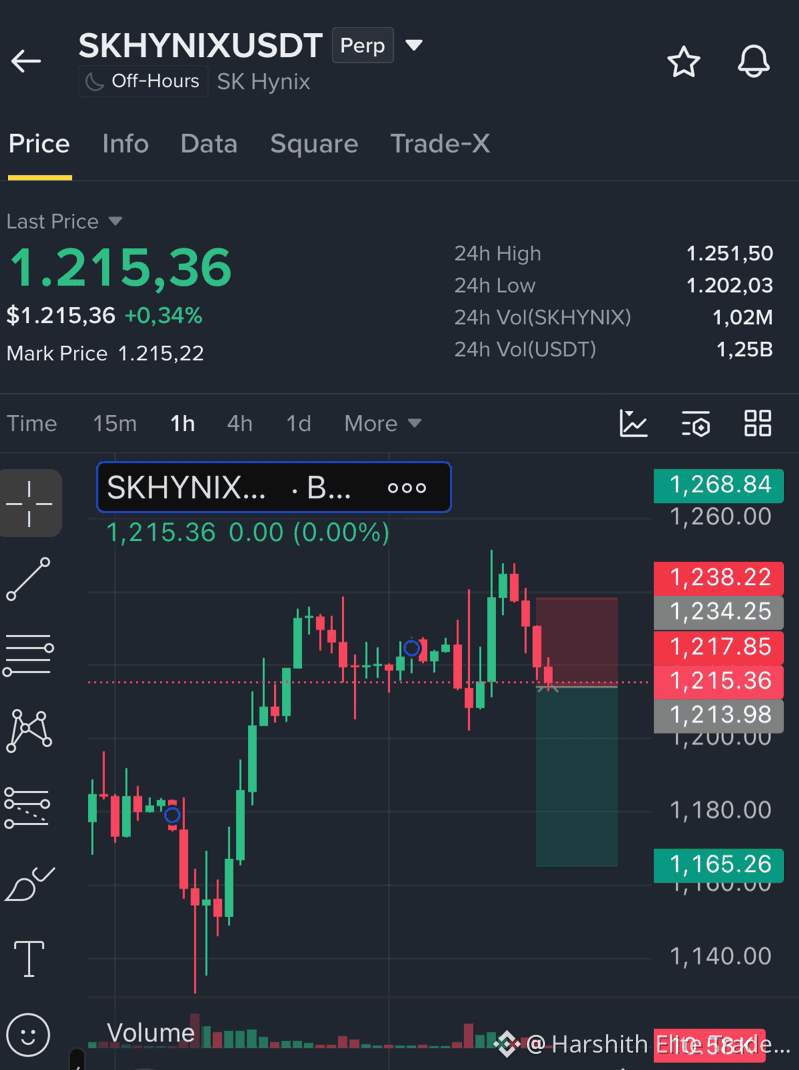Click the 1,140.00 axis price level

721,957
